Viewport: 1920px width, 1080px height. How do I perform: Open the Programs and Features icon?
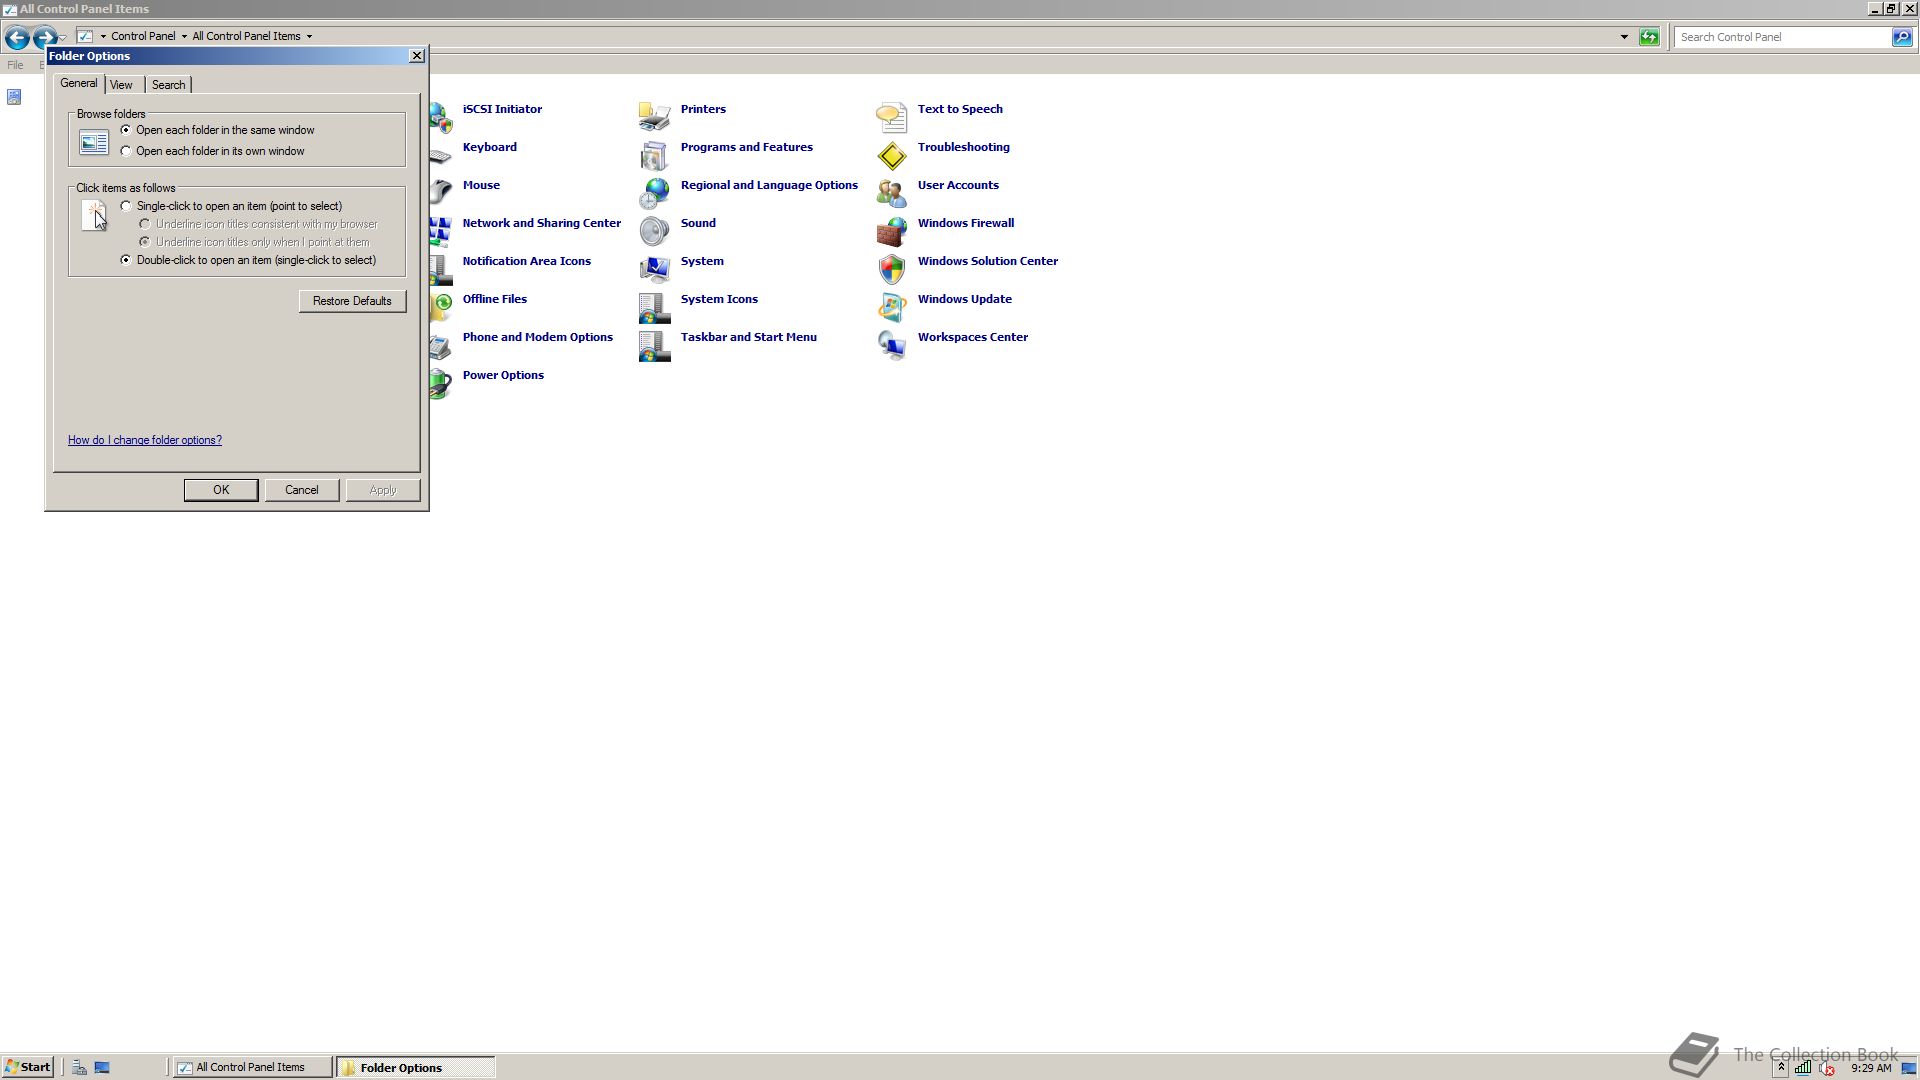click(x=654, y=155)
